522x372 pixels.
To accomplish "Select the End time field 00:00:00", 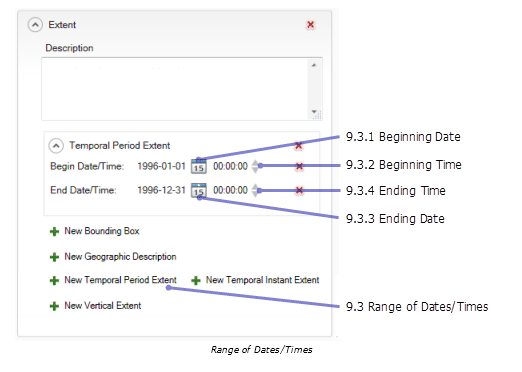I will [x=230, y=190].
